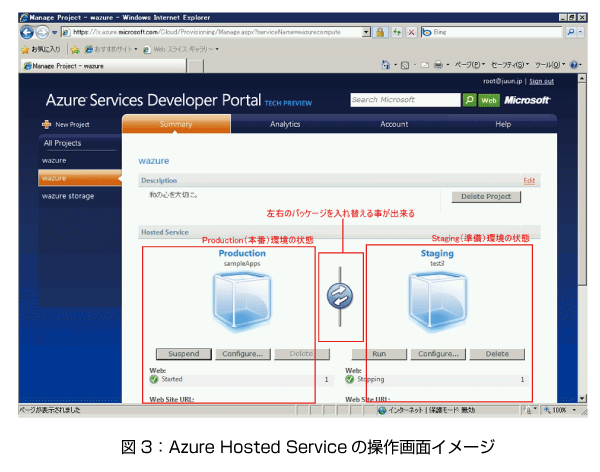Switch to the Analytics tab
The image size is (600, 472).
click(x=285, y=124)
